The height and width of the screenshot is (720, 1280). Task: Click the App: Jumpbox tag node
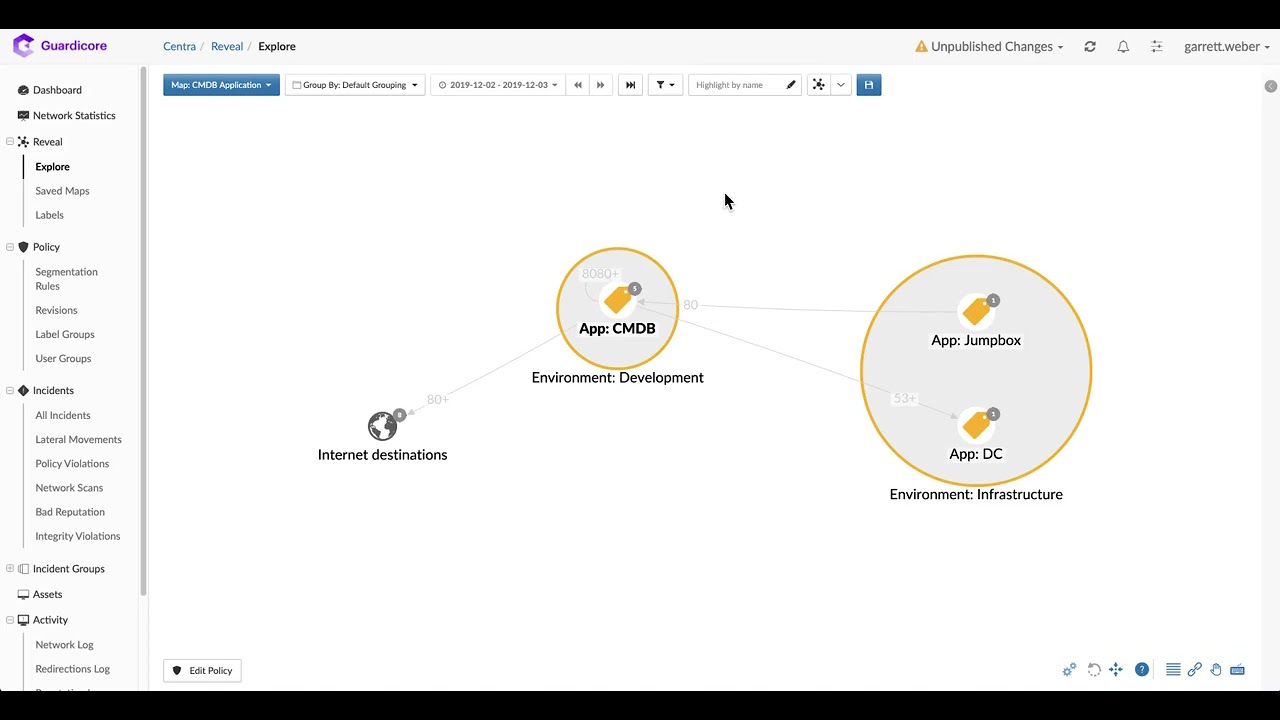click(976, 312)
